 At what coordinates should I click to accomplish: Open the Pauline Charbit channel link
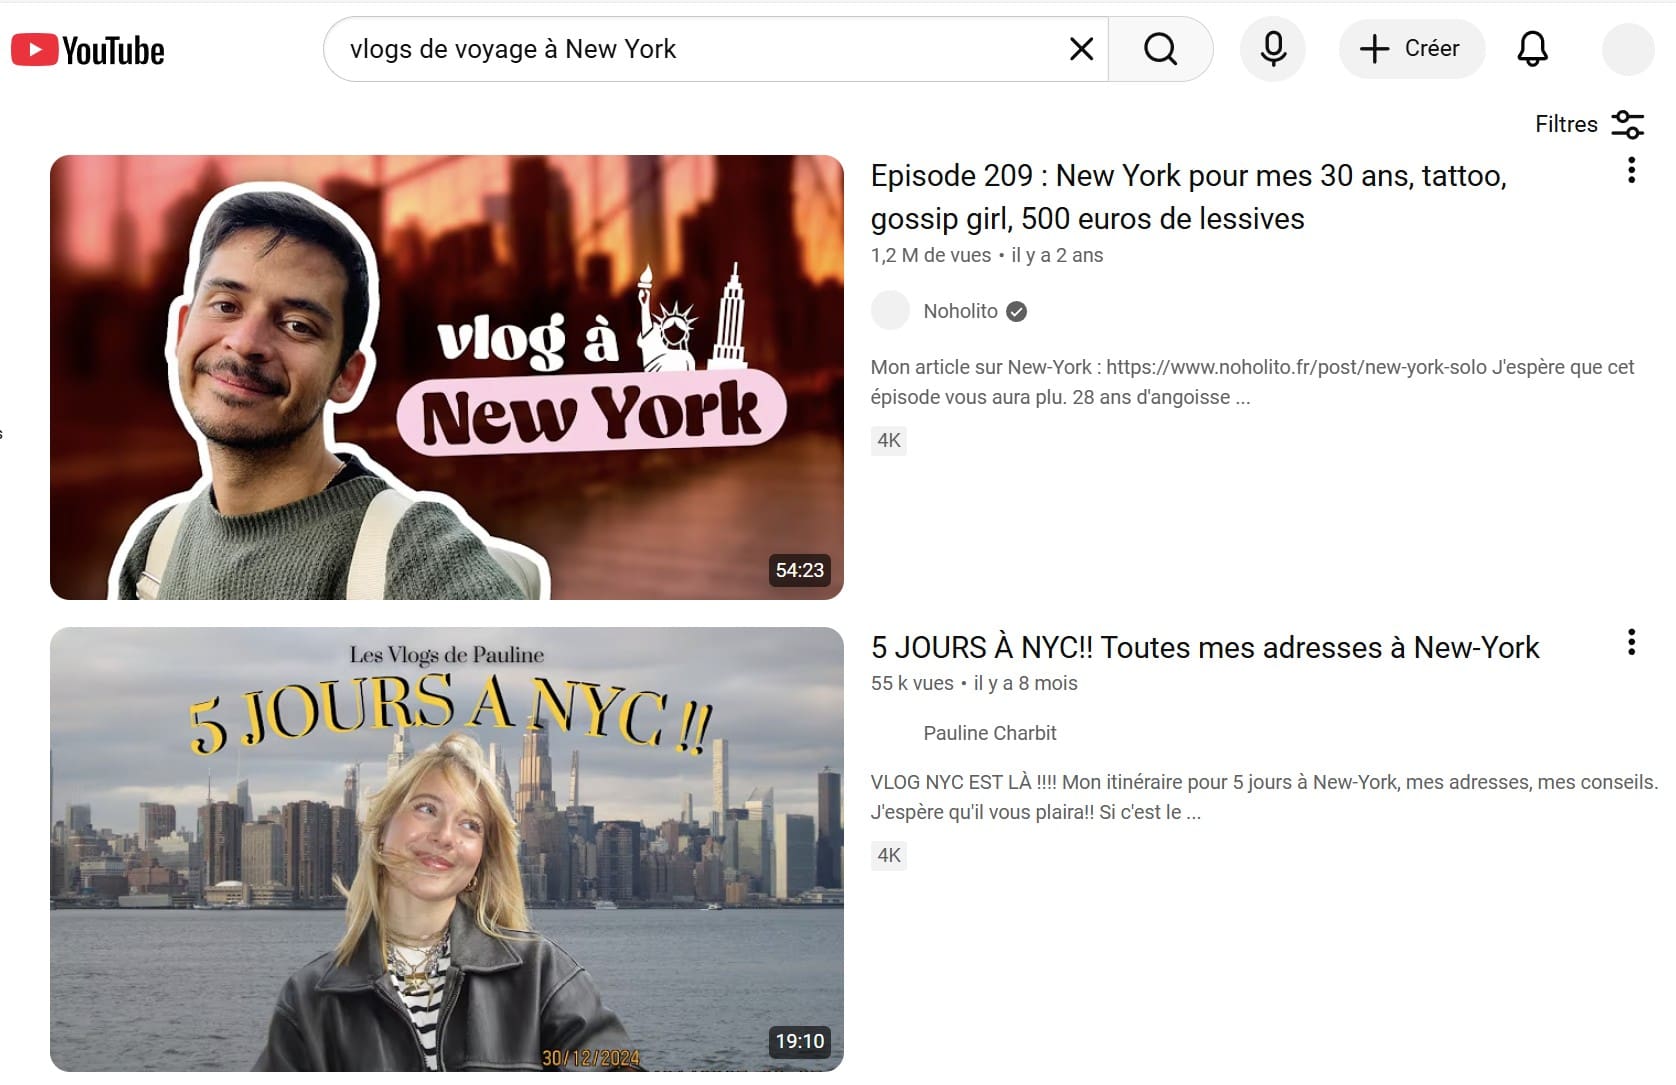989,733
